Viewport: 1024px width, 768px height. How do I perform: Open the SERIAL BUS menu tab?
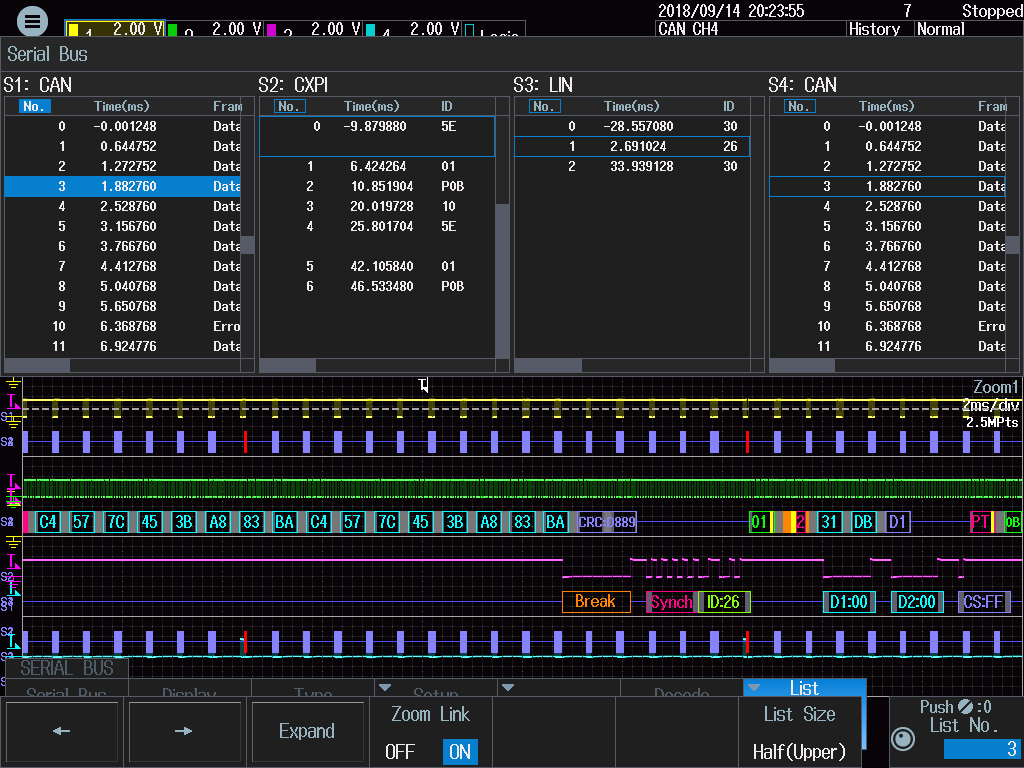(x=67, y=668)
